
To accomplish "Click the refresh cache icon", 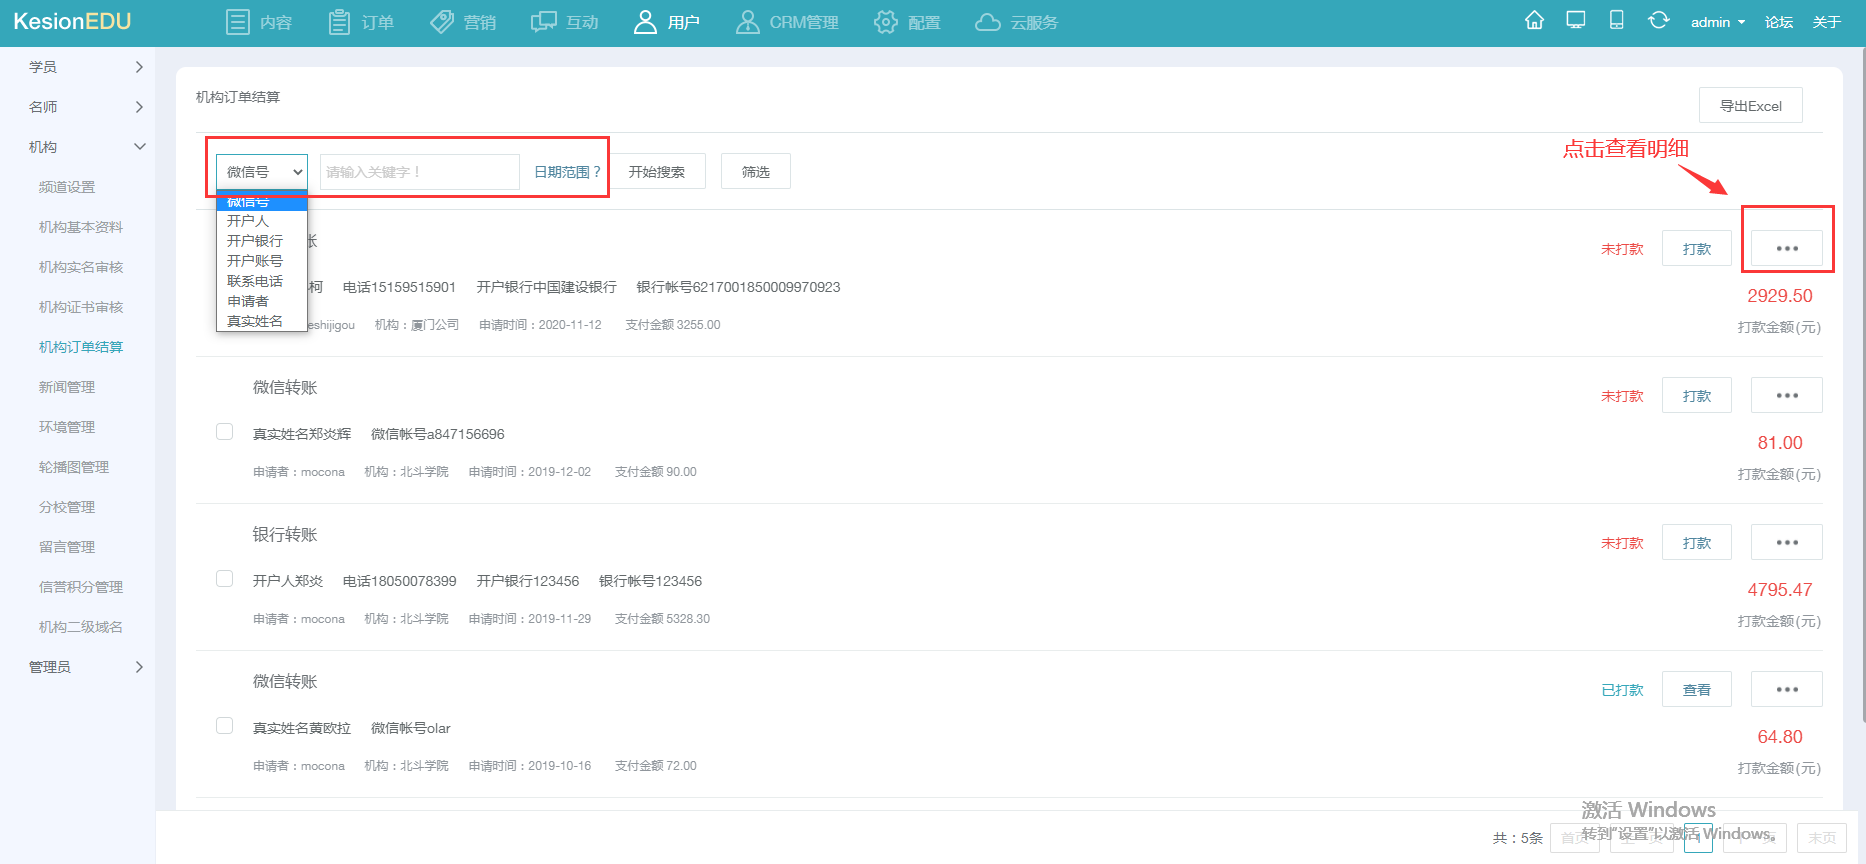I will tap(1658, 21).
